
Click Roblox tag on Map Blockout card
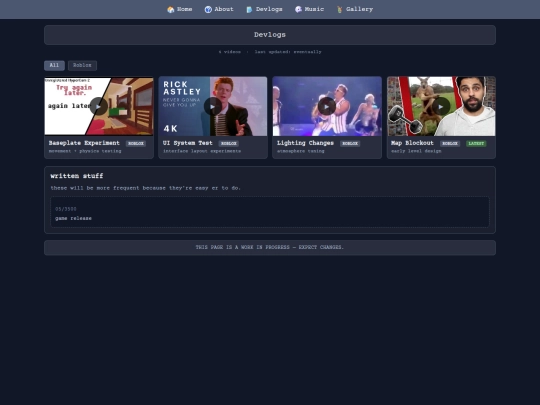450,144
